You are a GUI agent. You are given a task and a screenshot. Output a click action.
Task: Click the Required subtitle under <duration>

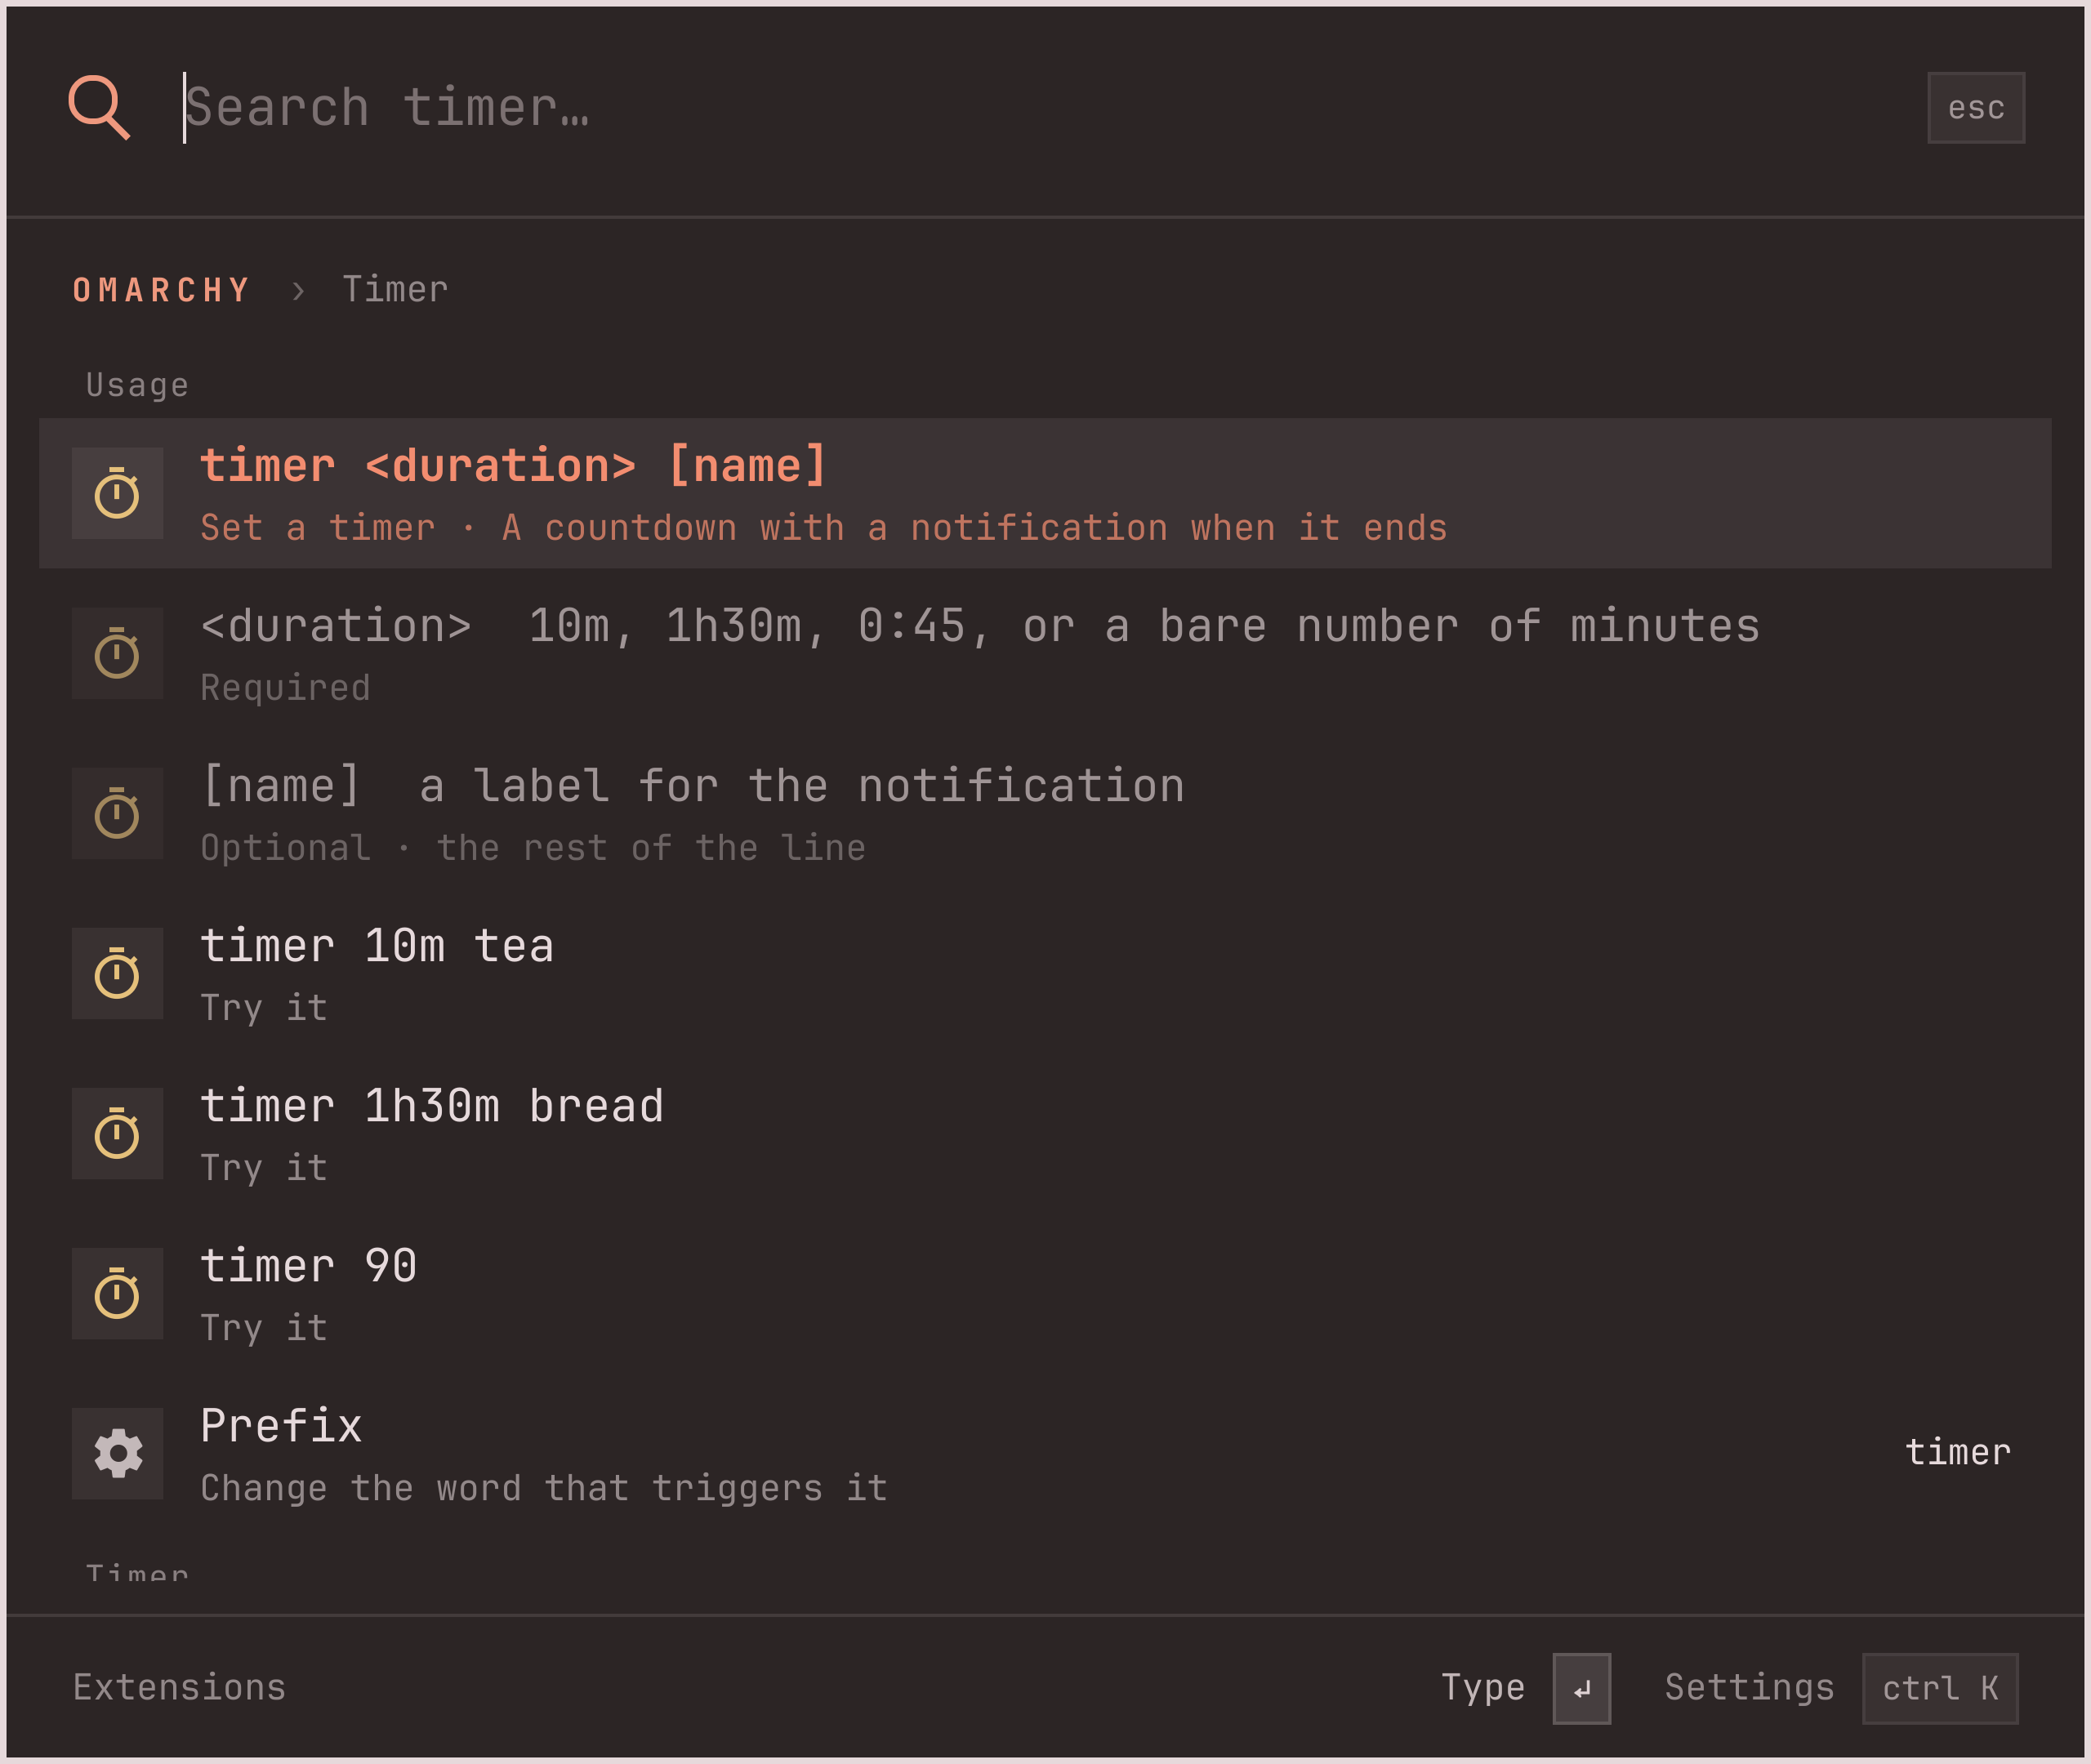click(x=285, y=688)
